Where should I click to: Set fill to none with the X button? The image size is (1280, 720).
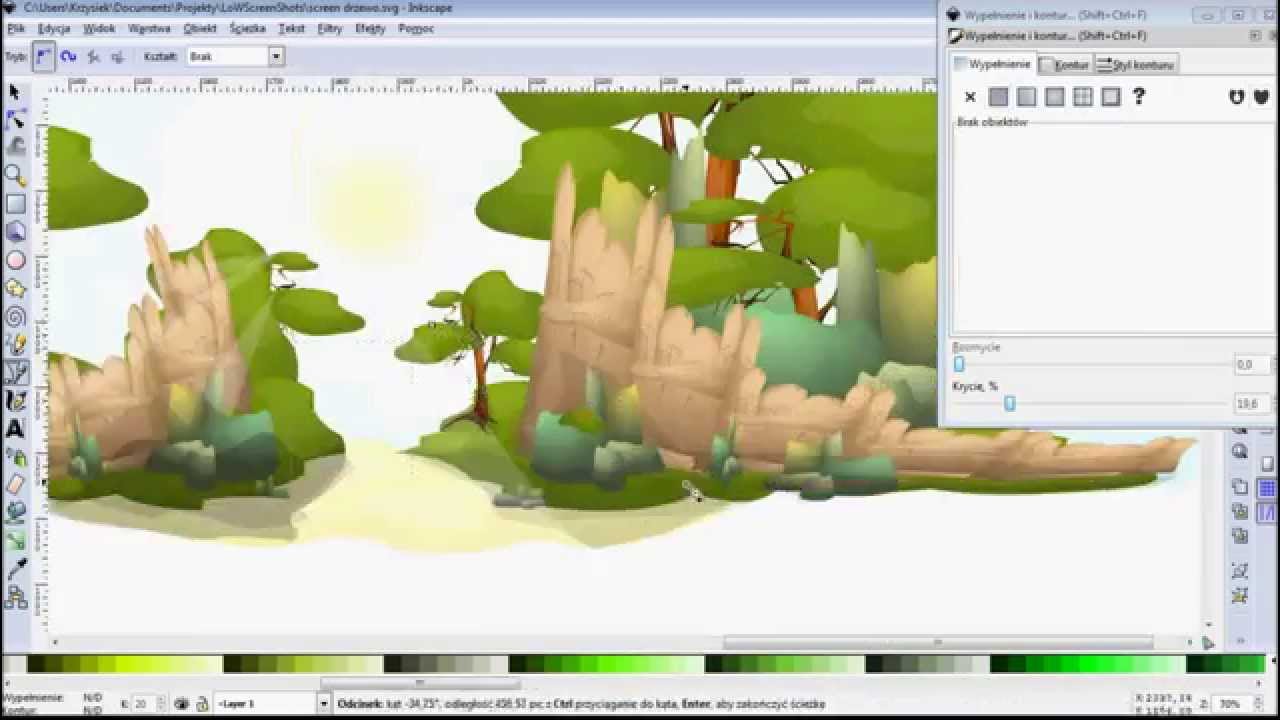(970, 96)
